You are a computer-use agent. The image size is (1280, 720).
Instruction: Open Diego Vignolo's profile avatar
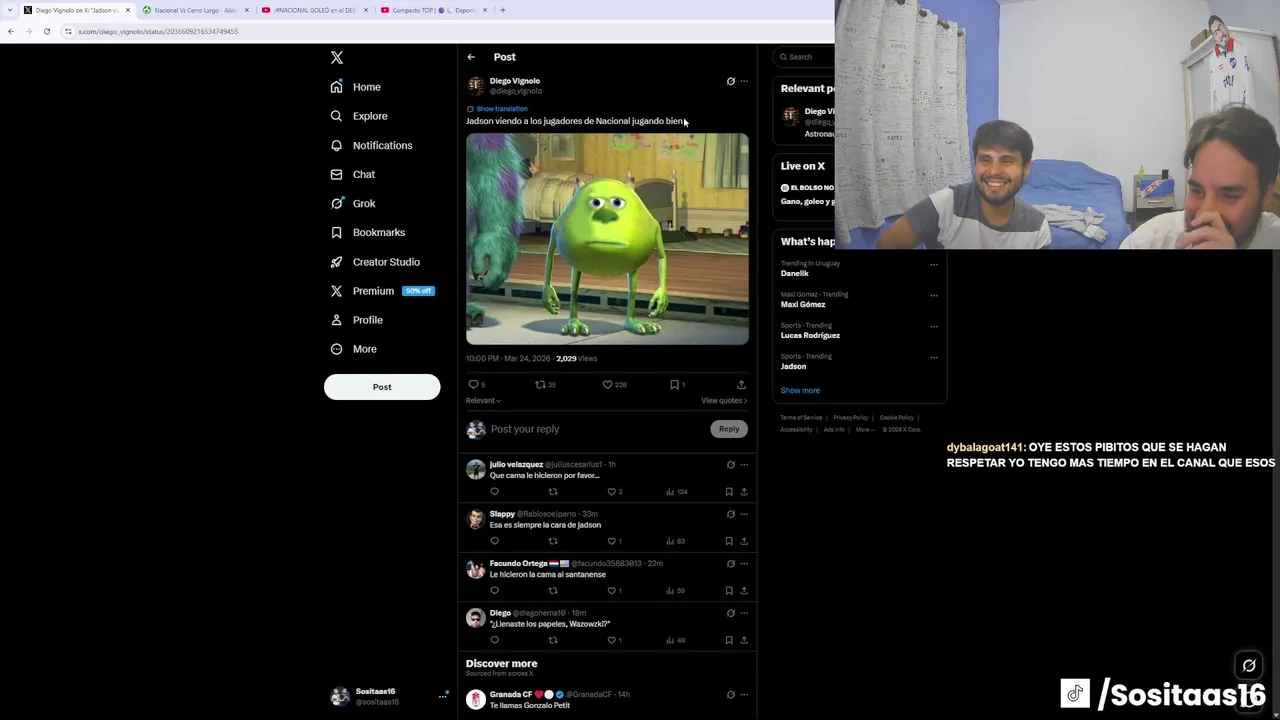(x=475, y=86)
